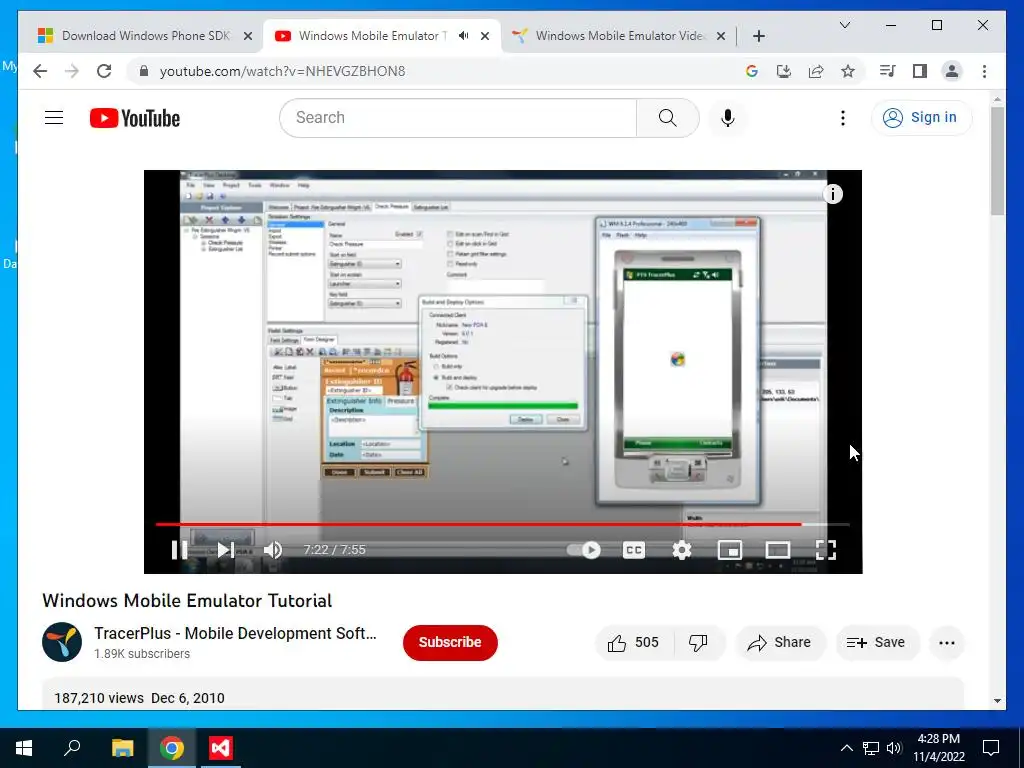Open Windows notification center
Viewport: 1024px width, 768px height.
pyautogui.click(x=991, y=748)
